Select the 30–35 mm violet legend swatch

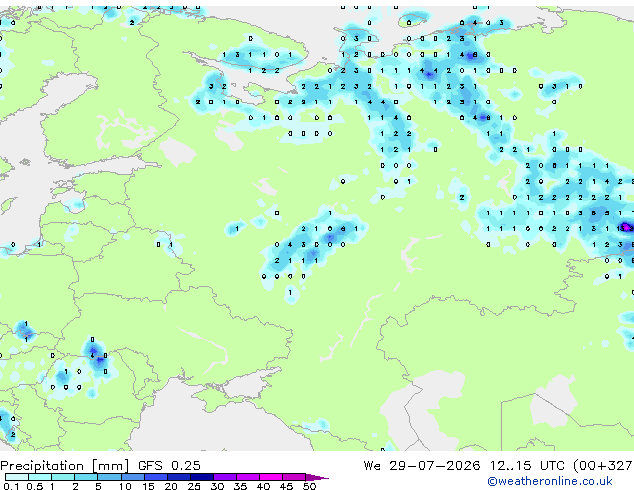tap(224, 477)
